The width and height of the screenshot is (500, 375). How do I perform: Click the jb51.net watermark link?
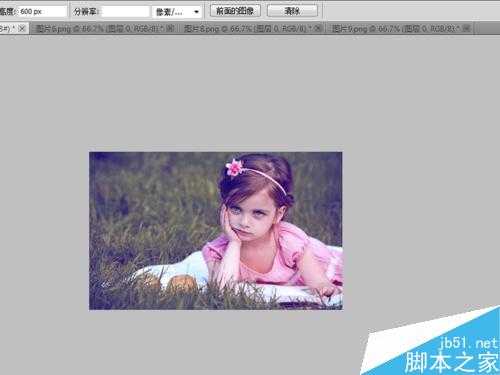tap(469, 343)
